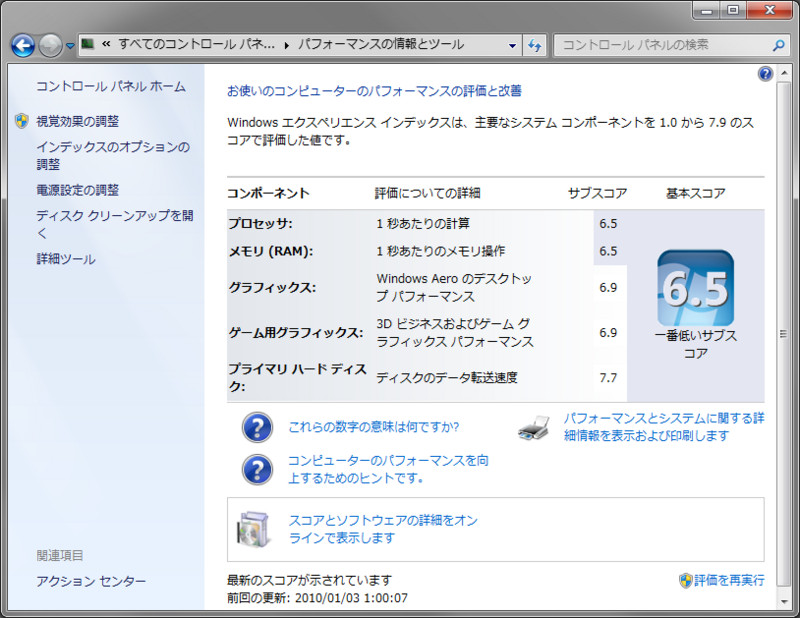Click the 前回の更新: 2010/01/03 1:00:07 text
This screenshot has height=618, width=800.
317,598
